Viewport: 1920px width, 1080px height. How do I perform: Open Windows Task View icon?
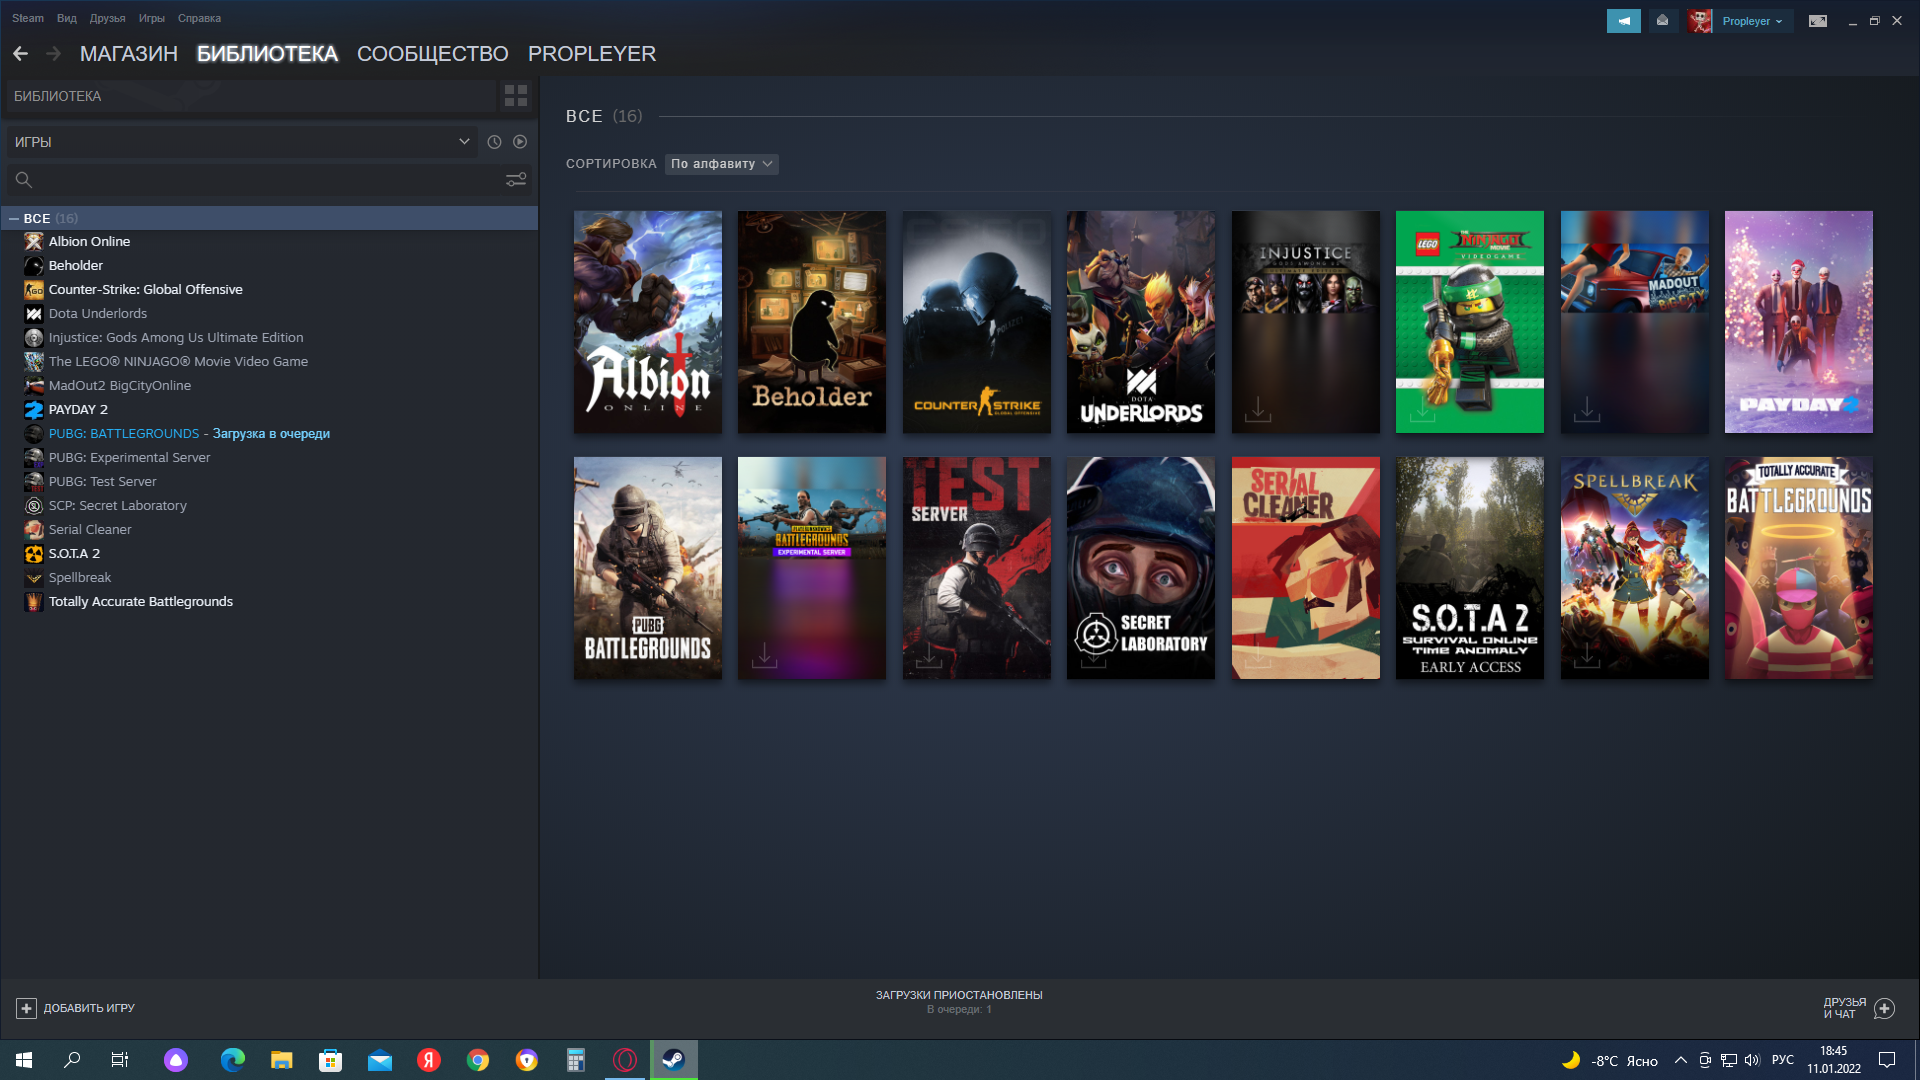click(x=120, y=1060)
